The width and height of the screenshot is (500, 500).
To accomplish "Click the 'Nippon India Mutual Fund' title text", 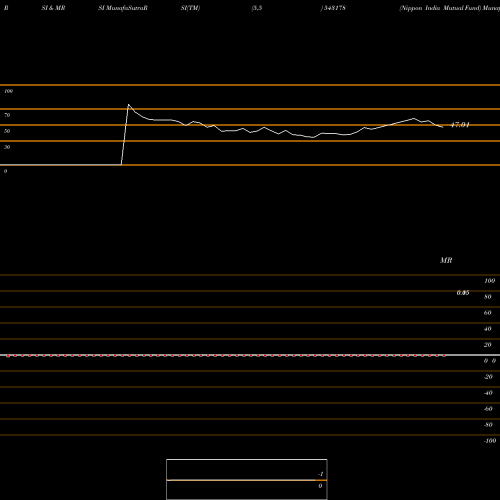I will point(440,8).
